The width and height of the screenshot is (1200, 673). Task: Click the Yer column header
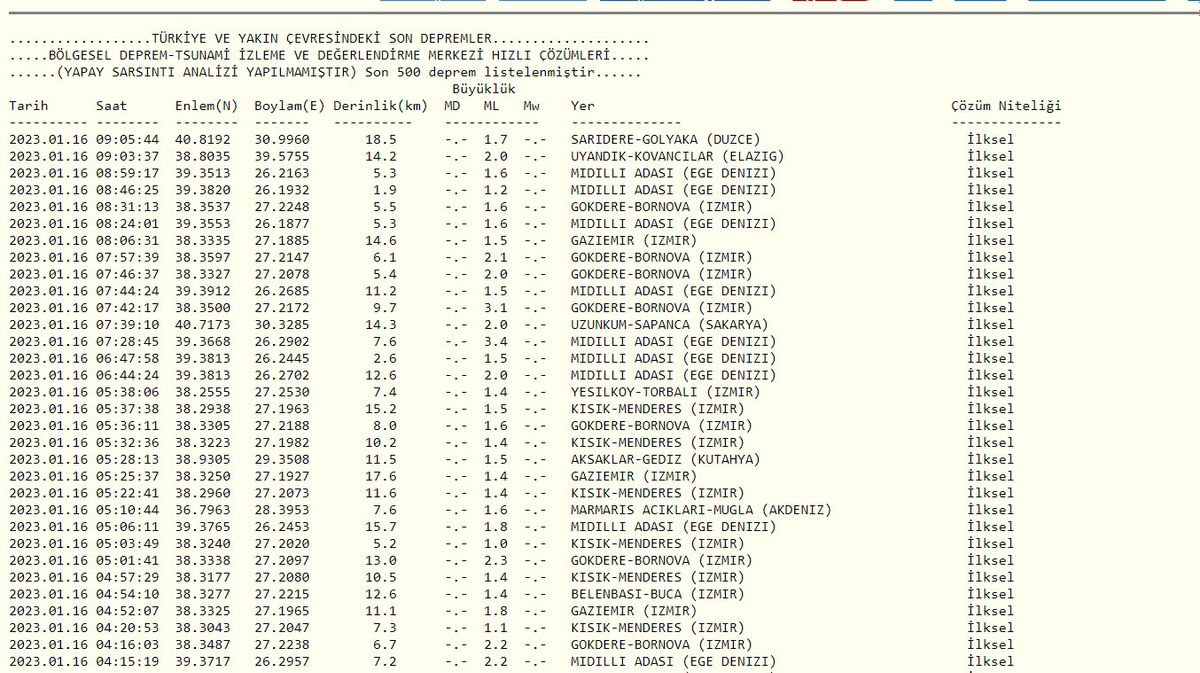(582, 106)
